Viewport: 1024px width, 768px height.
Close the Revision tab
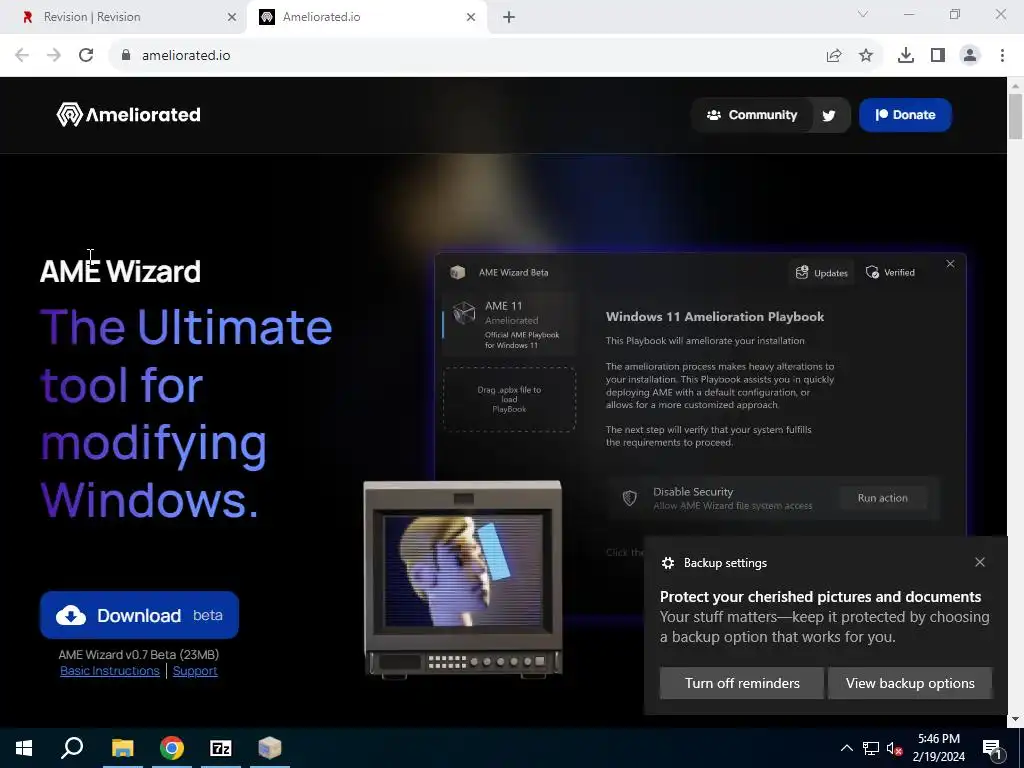pos(232,17)
